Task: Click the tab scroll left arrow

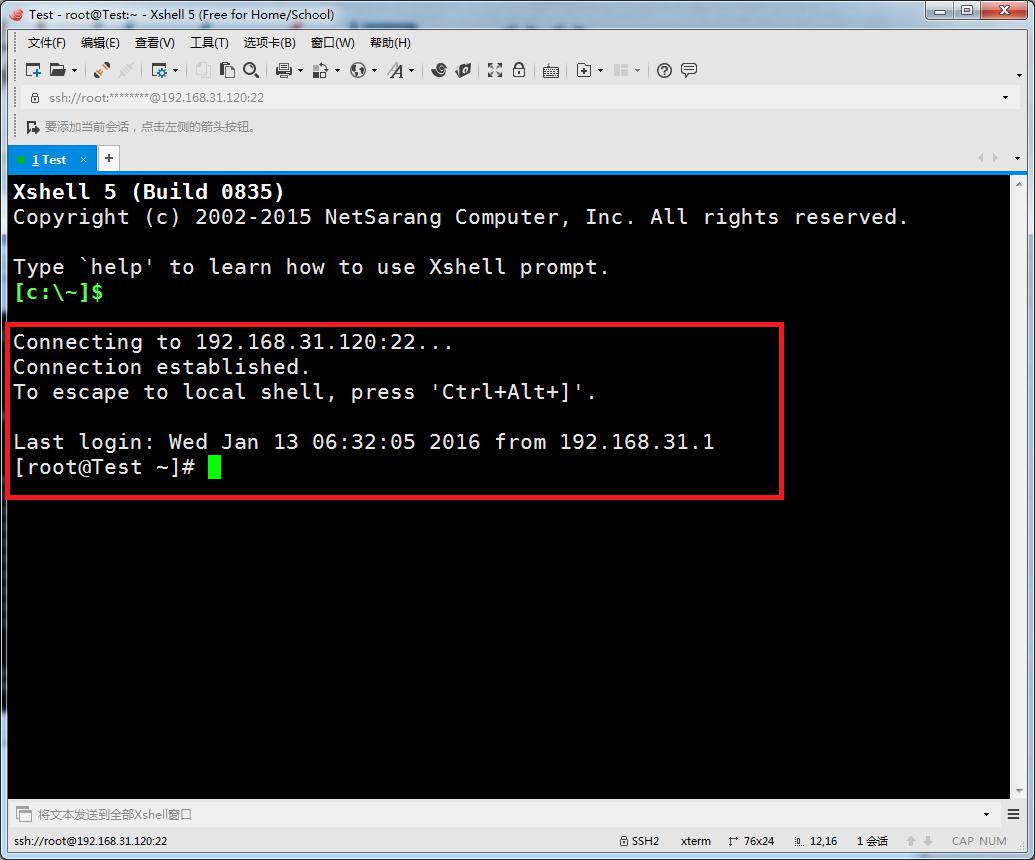Action: tap(980, 158)
